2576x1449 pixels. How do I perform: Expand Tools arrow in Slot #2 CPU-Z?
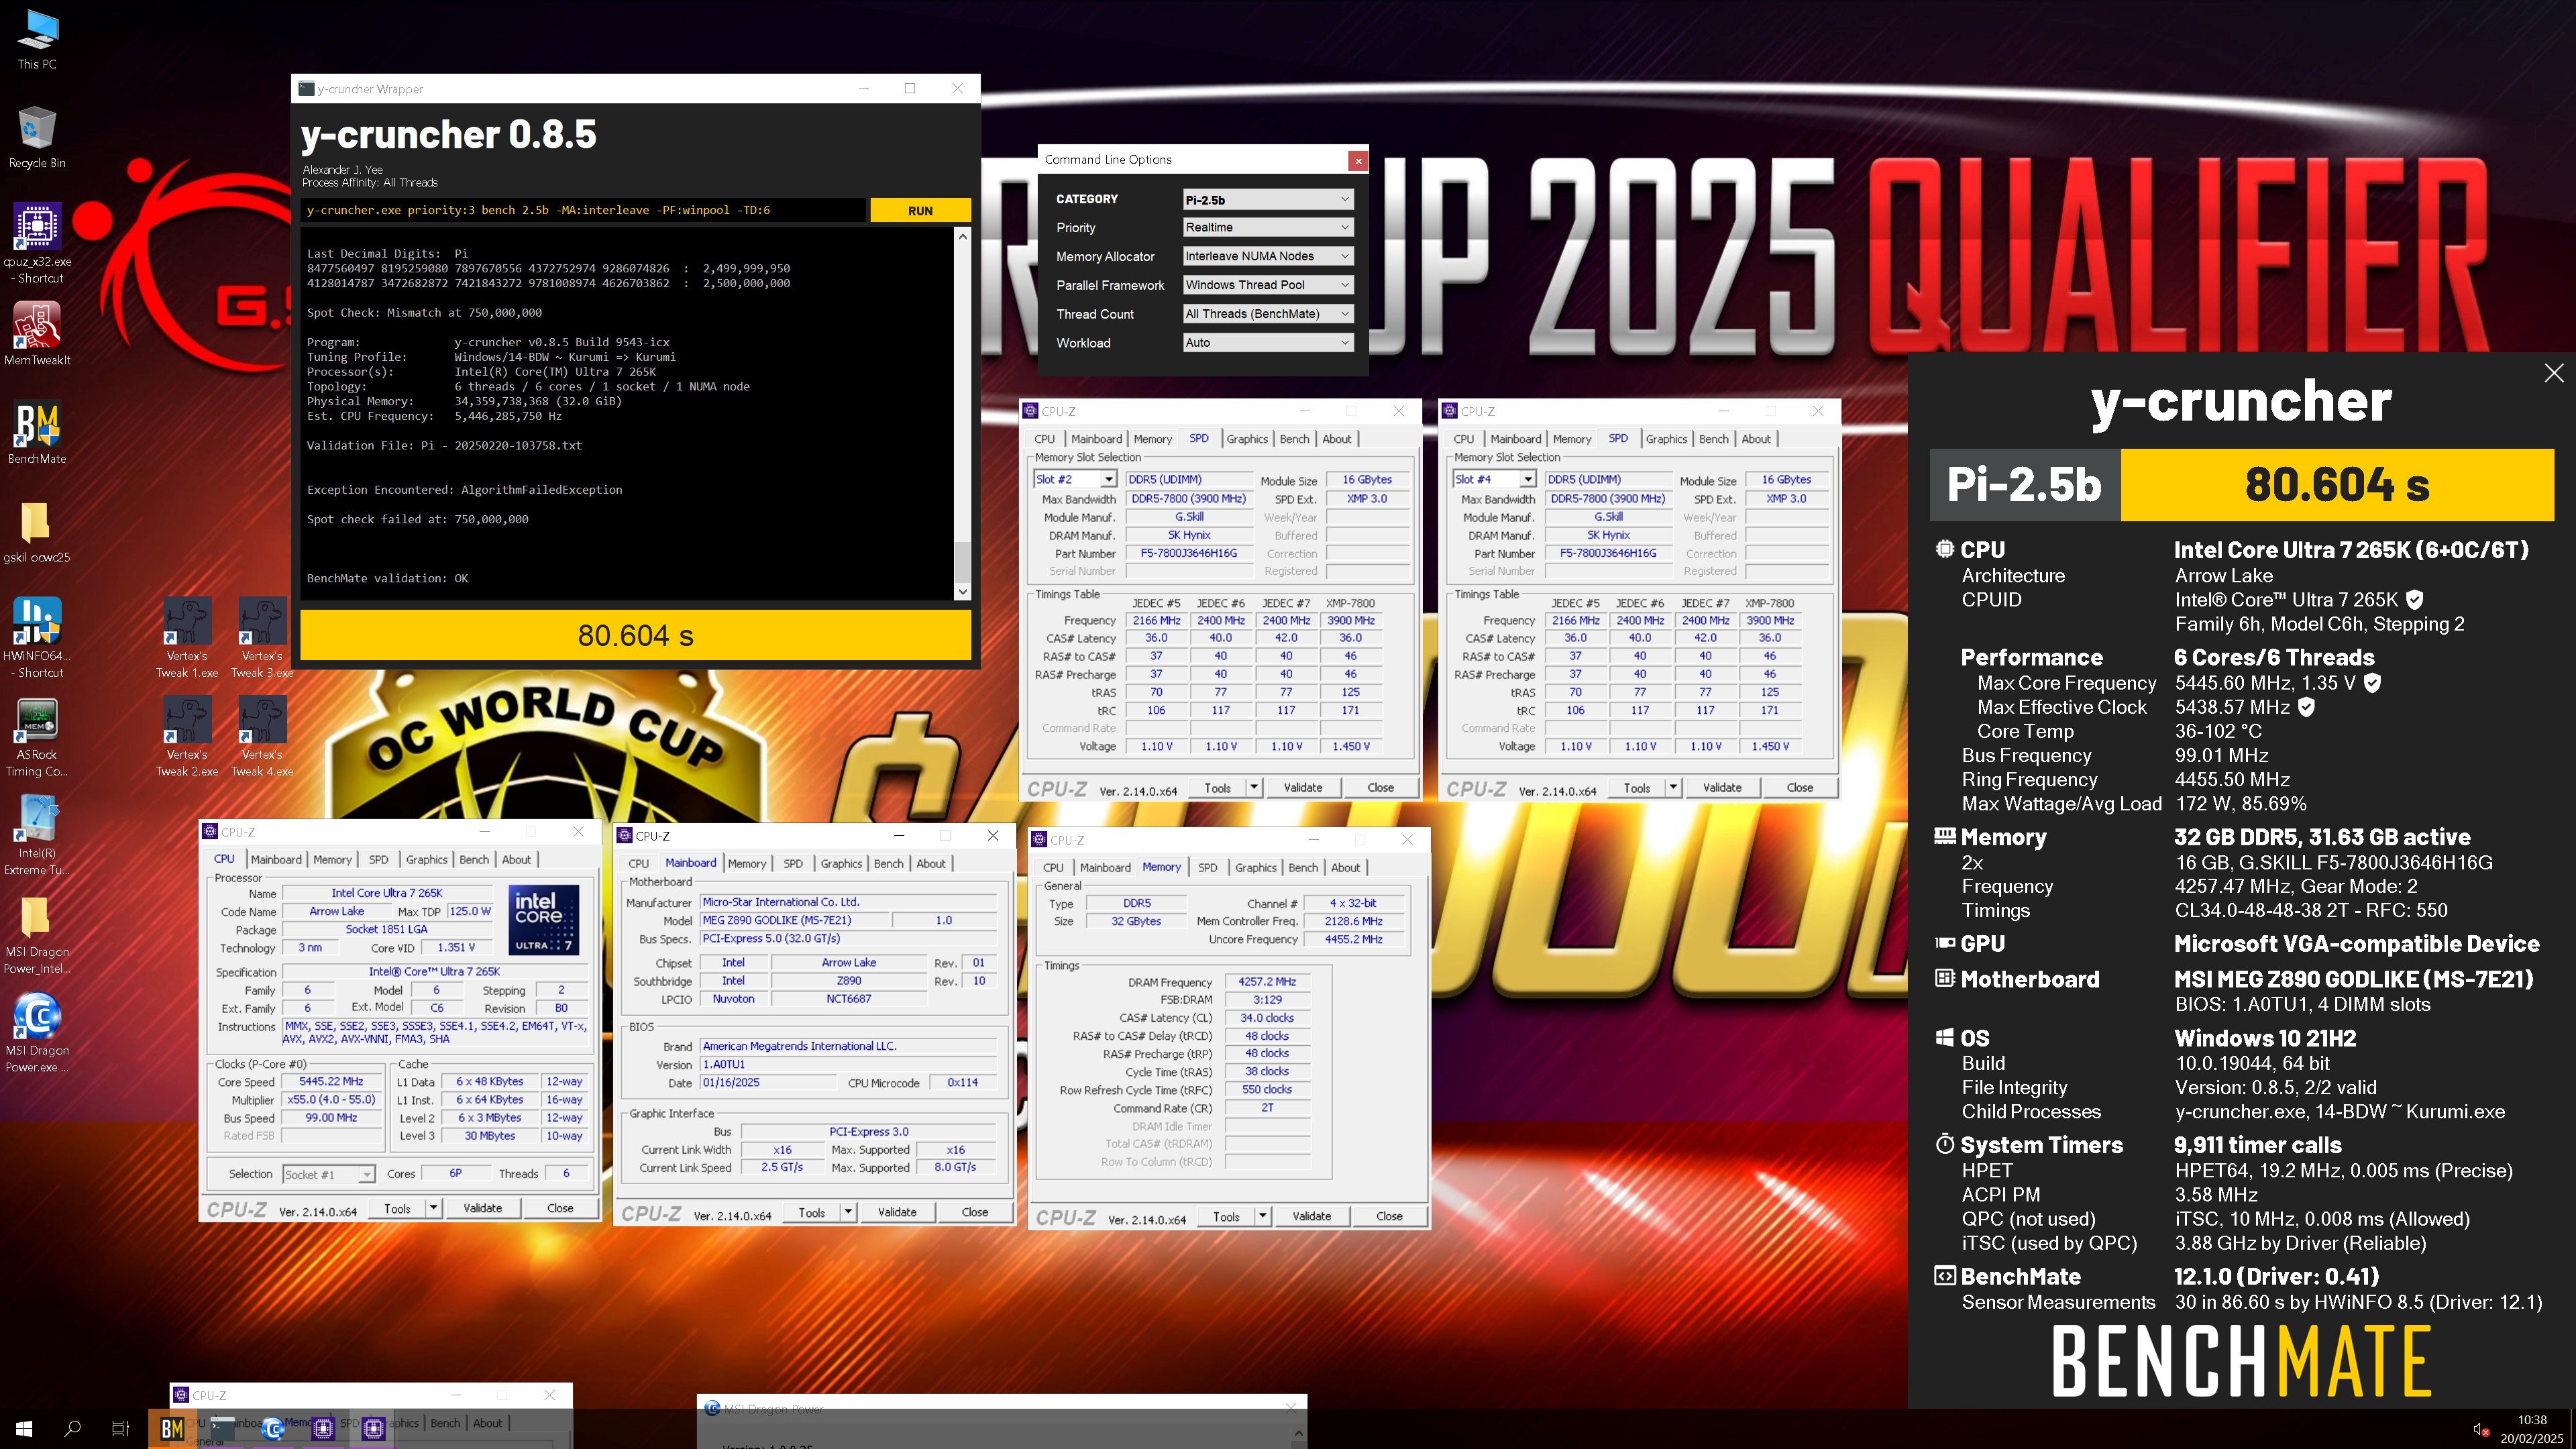(1253, 788)
